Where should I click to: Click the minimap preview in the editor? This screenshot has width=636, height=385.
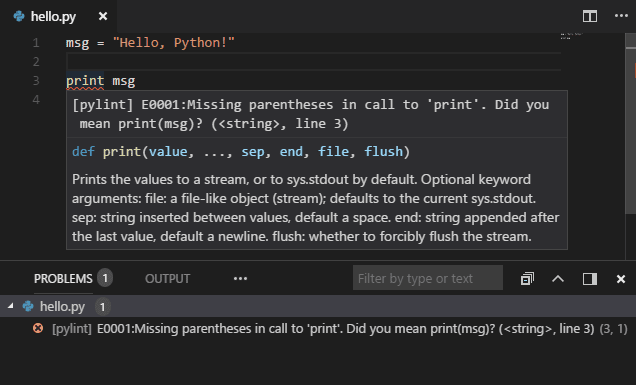tap(572, 36)
